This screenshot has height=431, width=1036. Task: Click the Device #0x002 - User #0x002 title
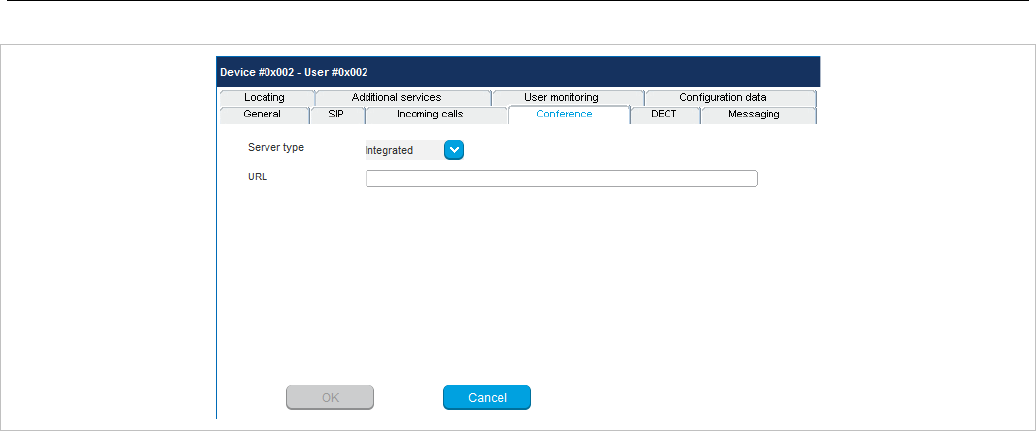click(x=293, y=72)
